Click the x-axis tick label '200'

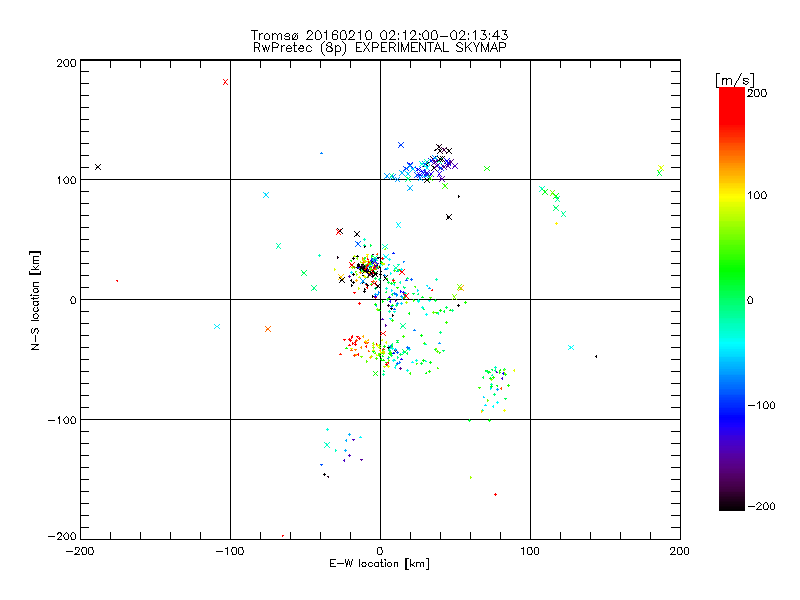point(680,551)
